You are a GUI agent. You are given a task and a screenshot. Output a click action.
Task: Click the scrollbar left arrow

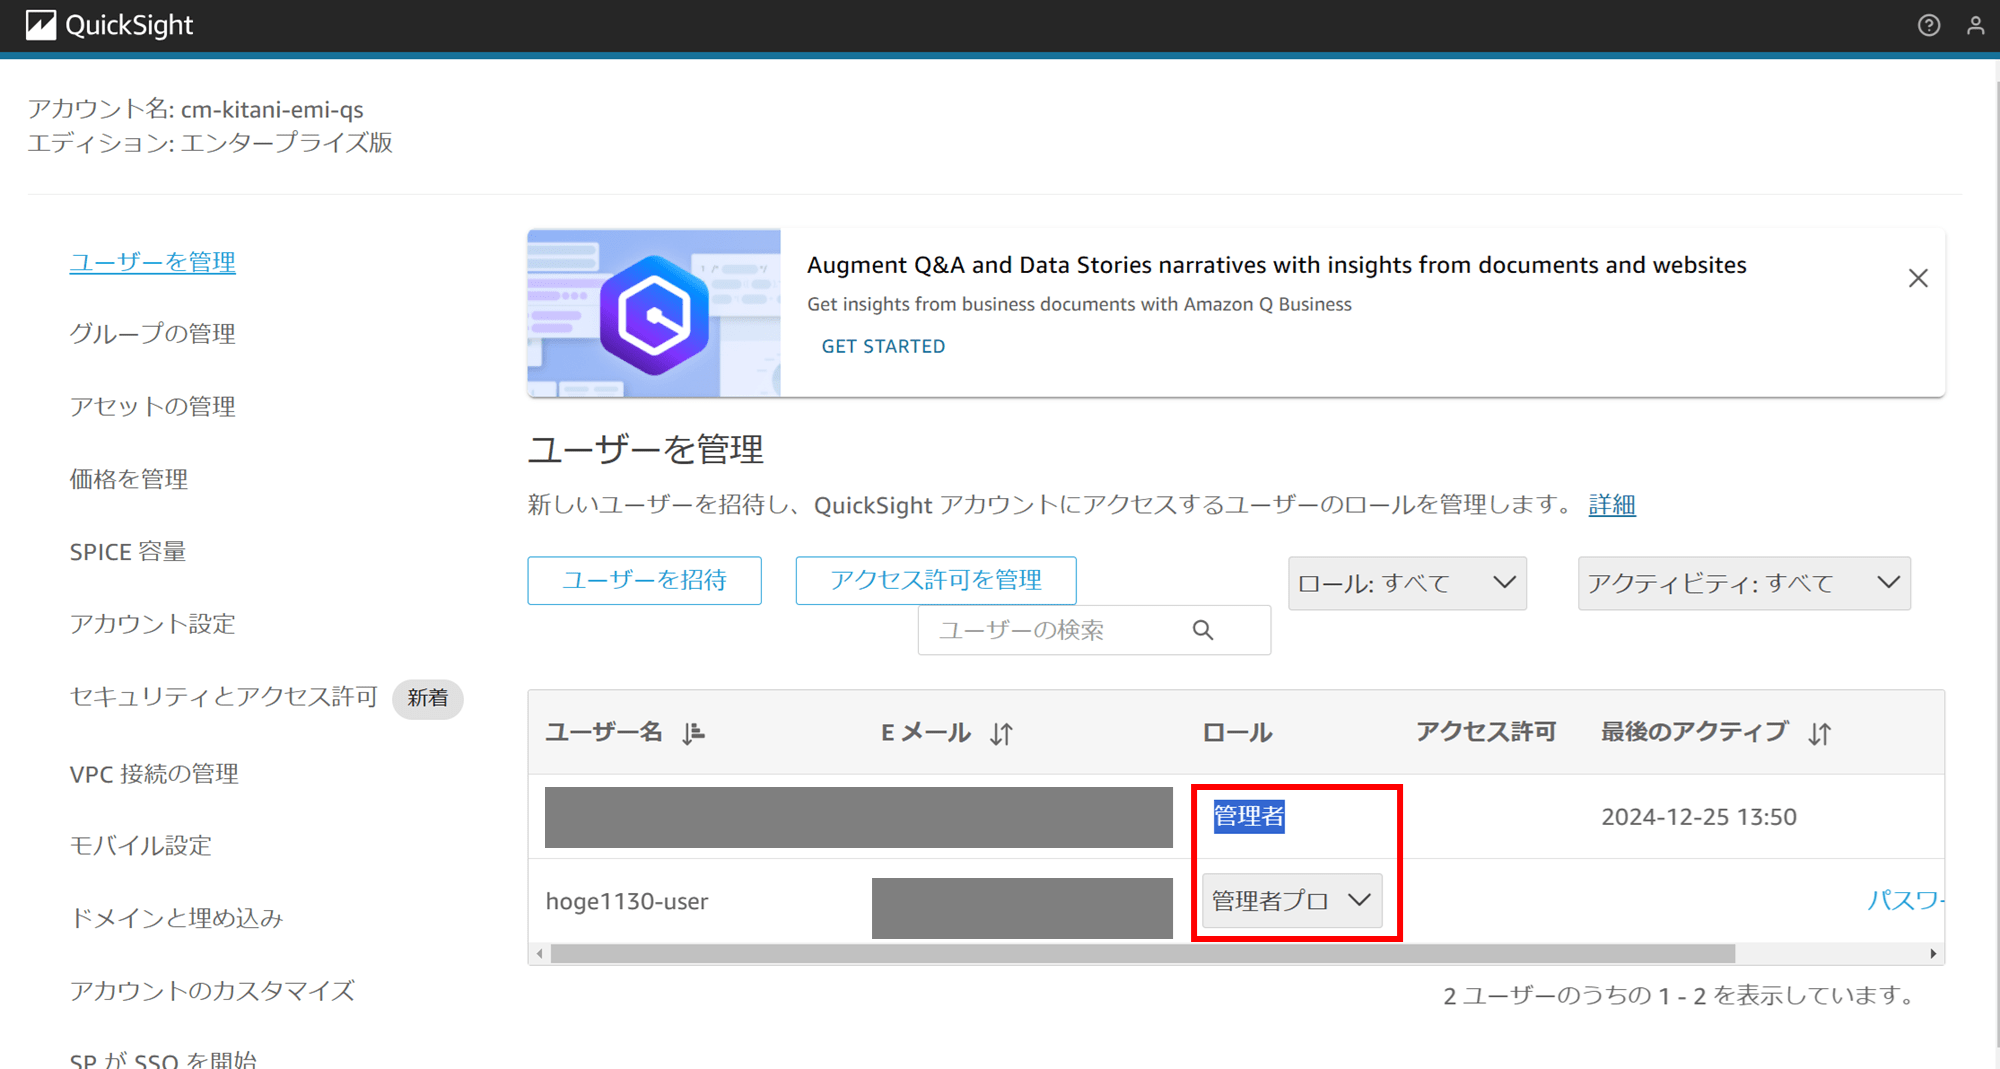540,954
